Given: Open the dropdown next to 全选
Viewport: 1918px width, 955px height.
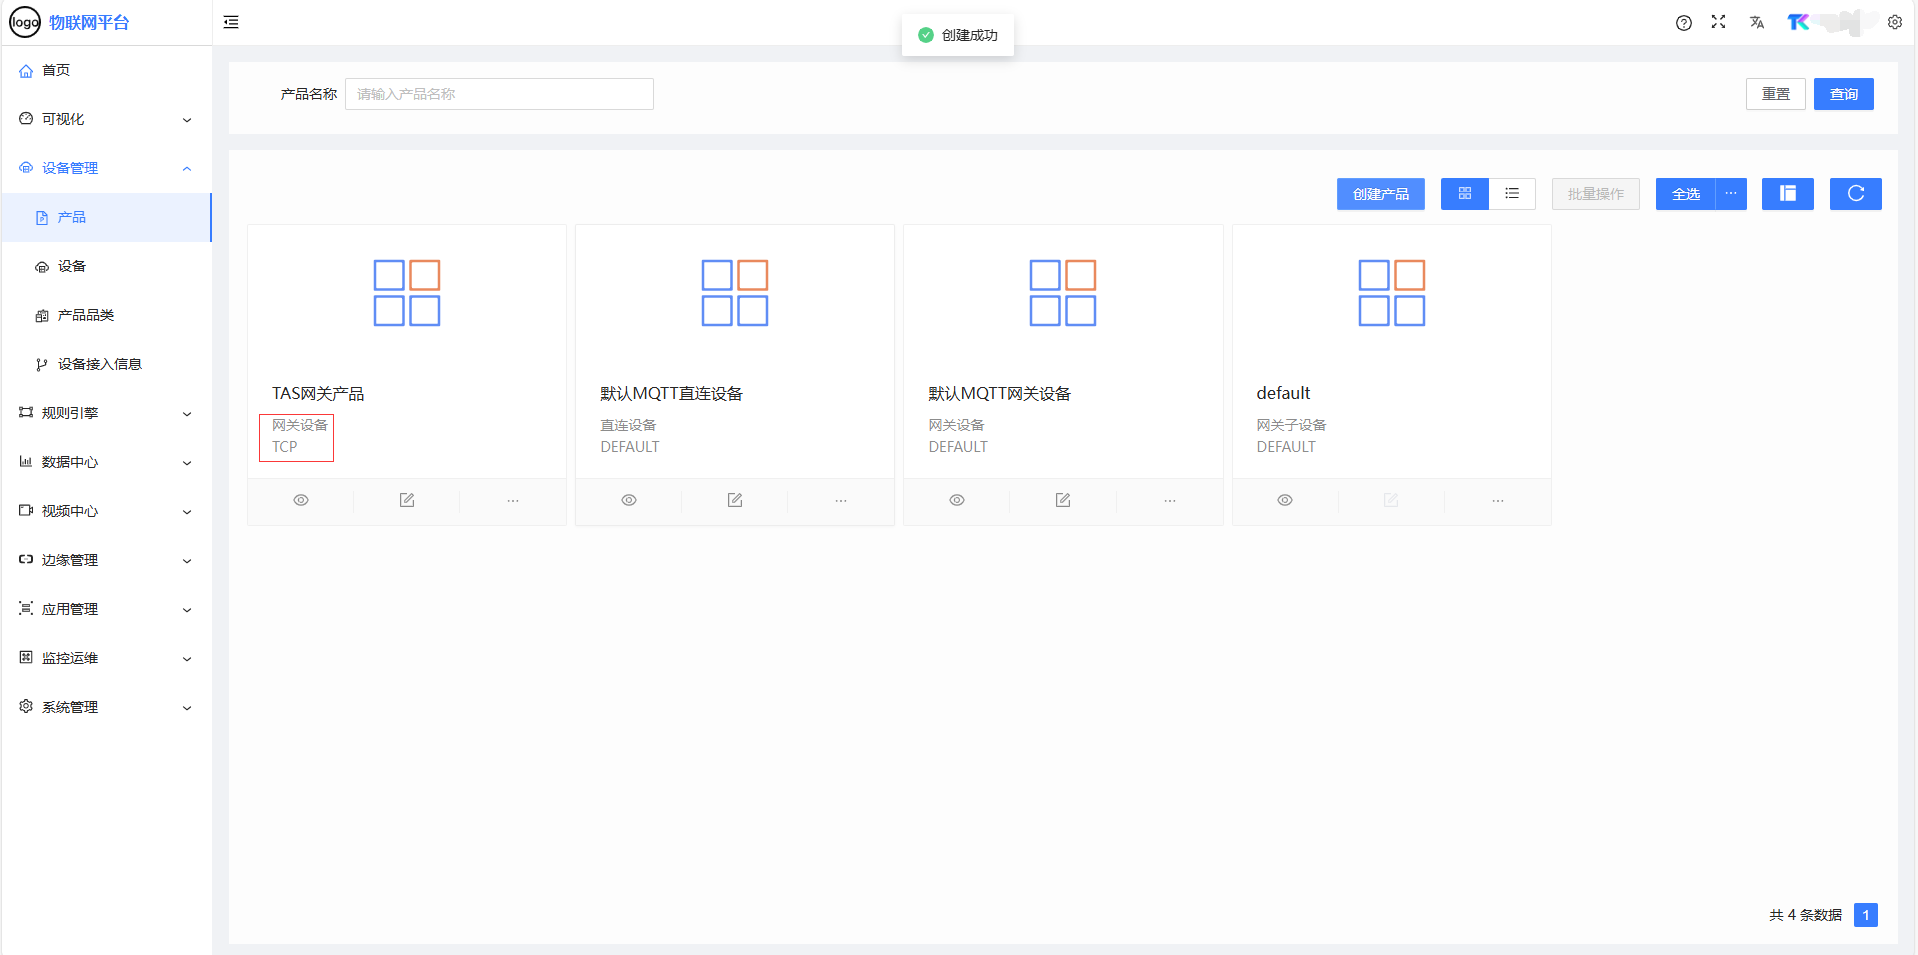Looking at the screenshot, I should [x=1731, y=194].
